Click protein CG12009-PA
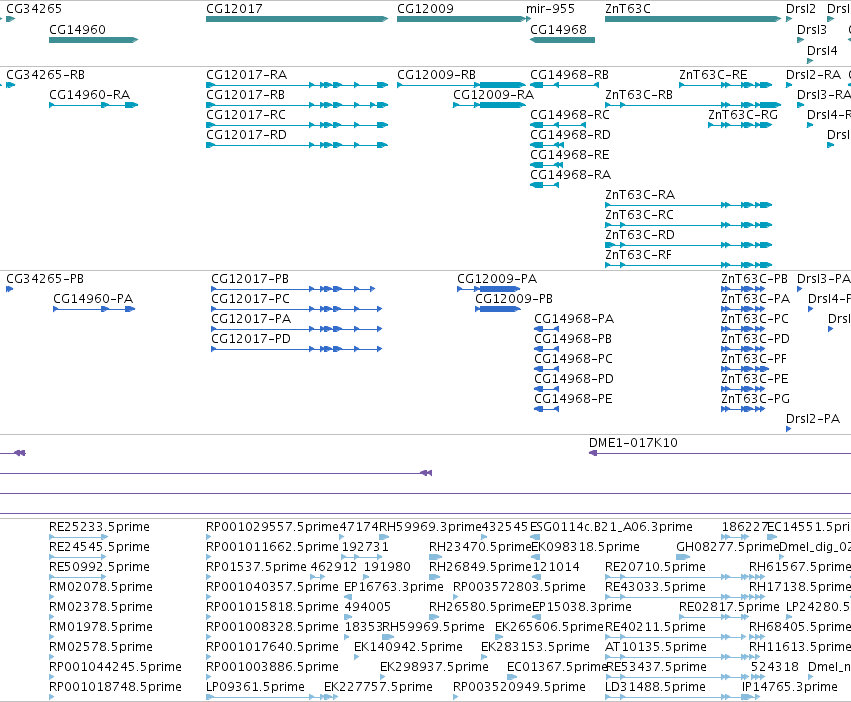The height and width of the screenshot is (702, 851). [488, 289]
